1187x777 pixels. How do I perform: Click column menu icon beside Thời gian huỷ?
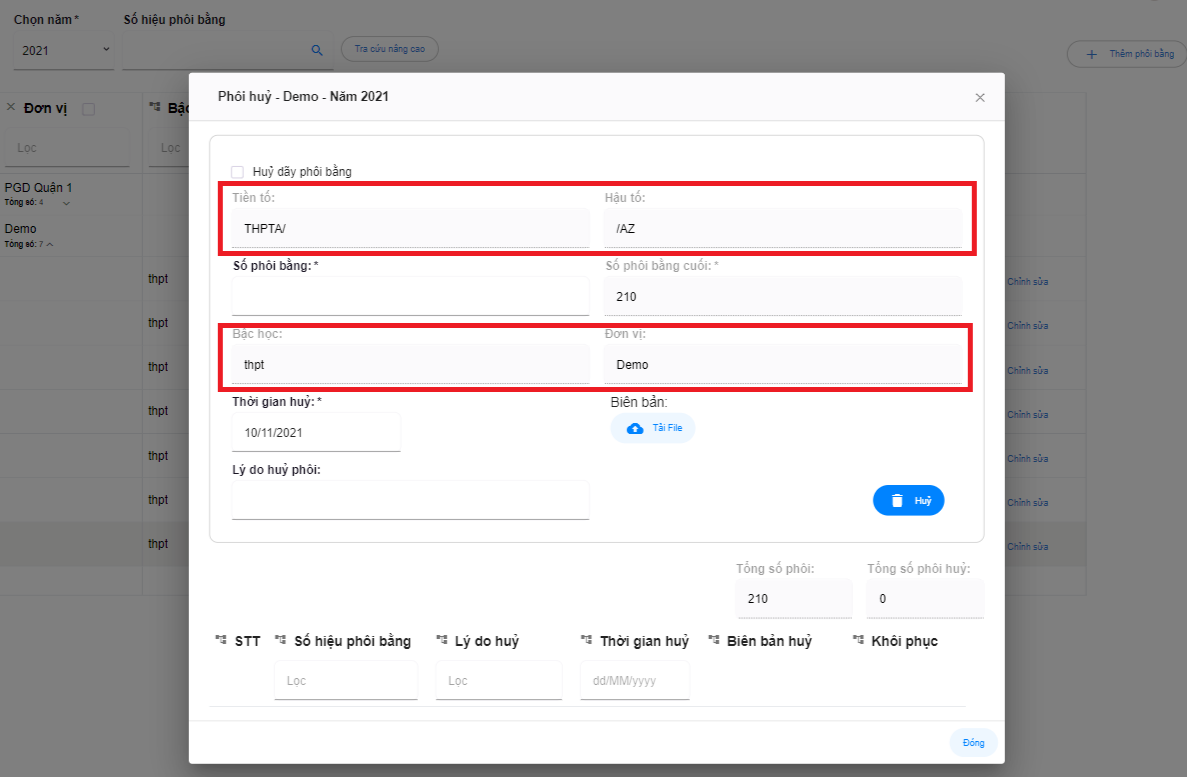(x=585, y=641)
